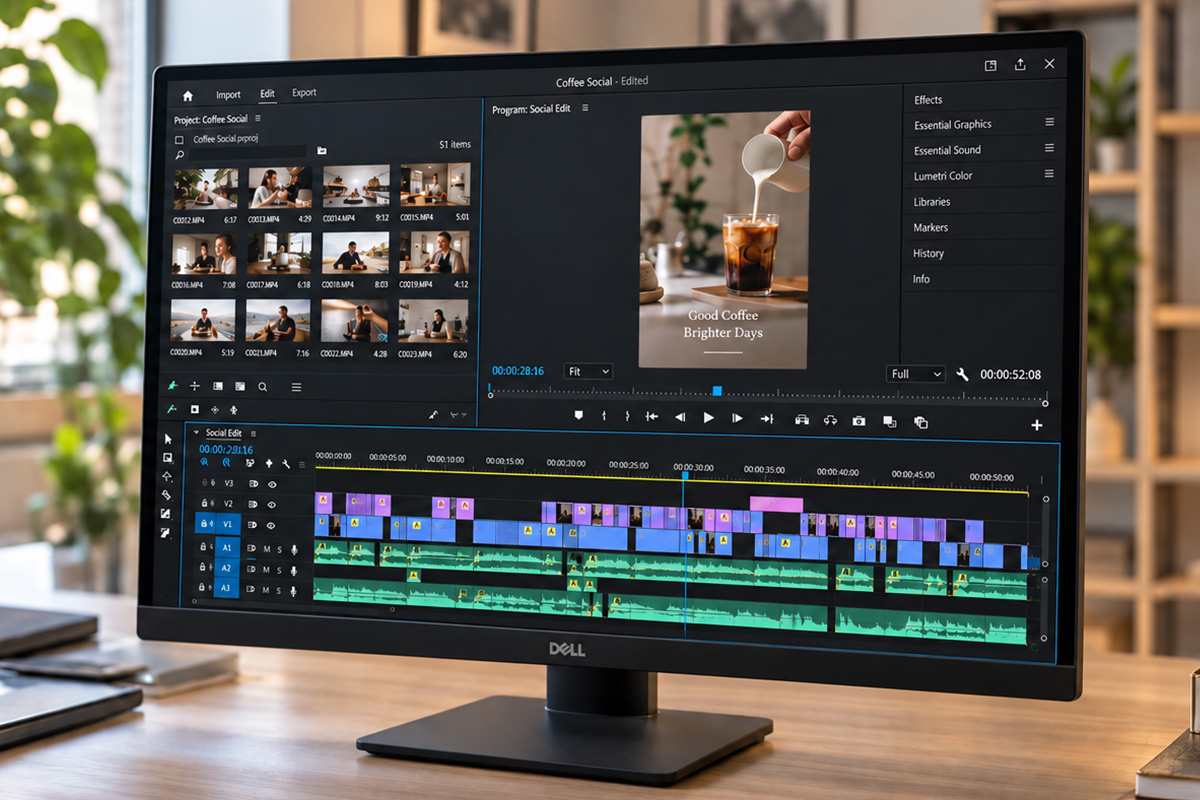Viewport: 1200px width, 800px height.
Task: Open the button editor plus icon
Action: pos(1037,425)
